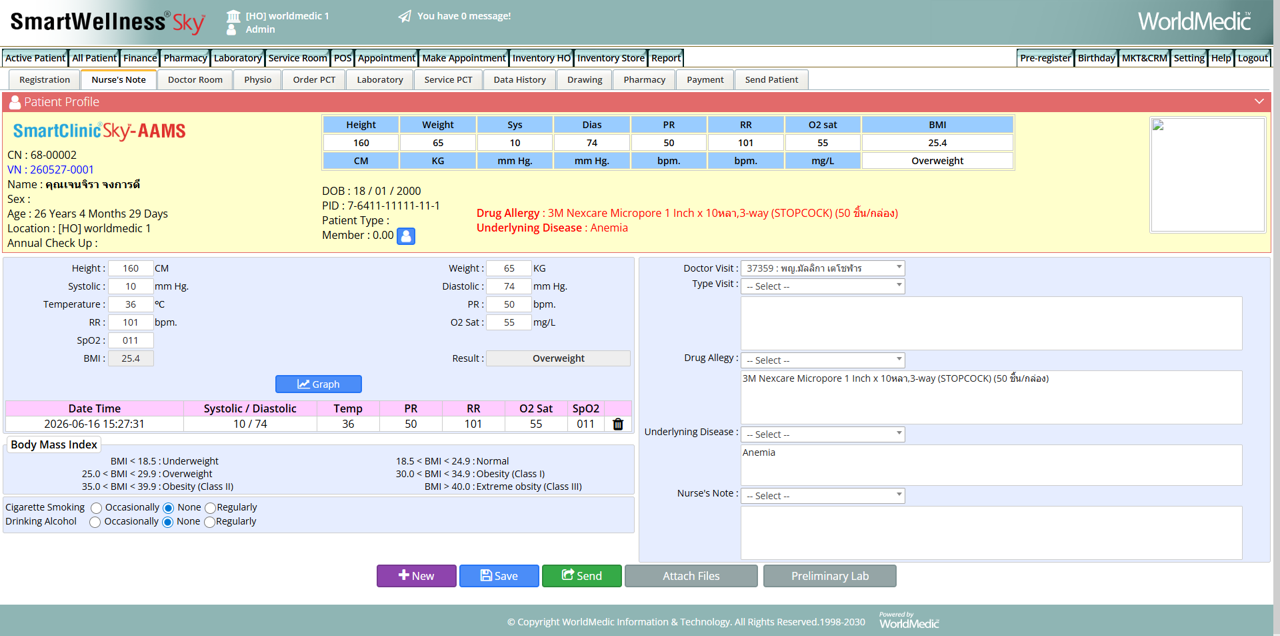Click the Underlying Disease text area containing Anemia

[x=991, y=465]
